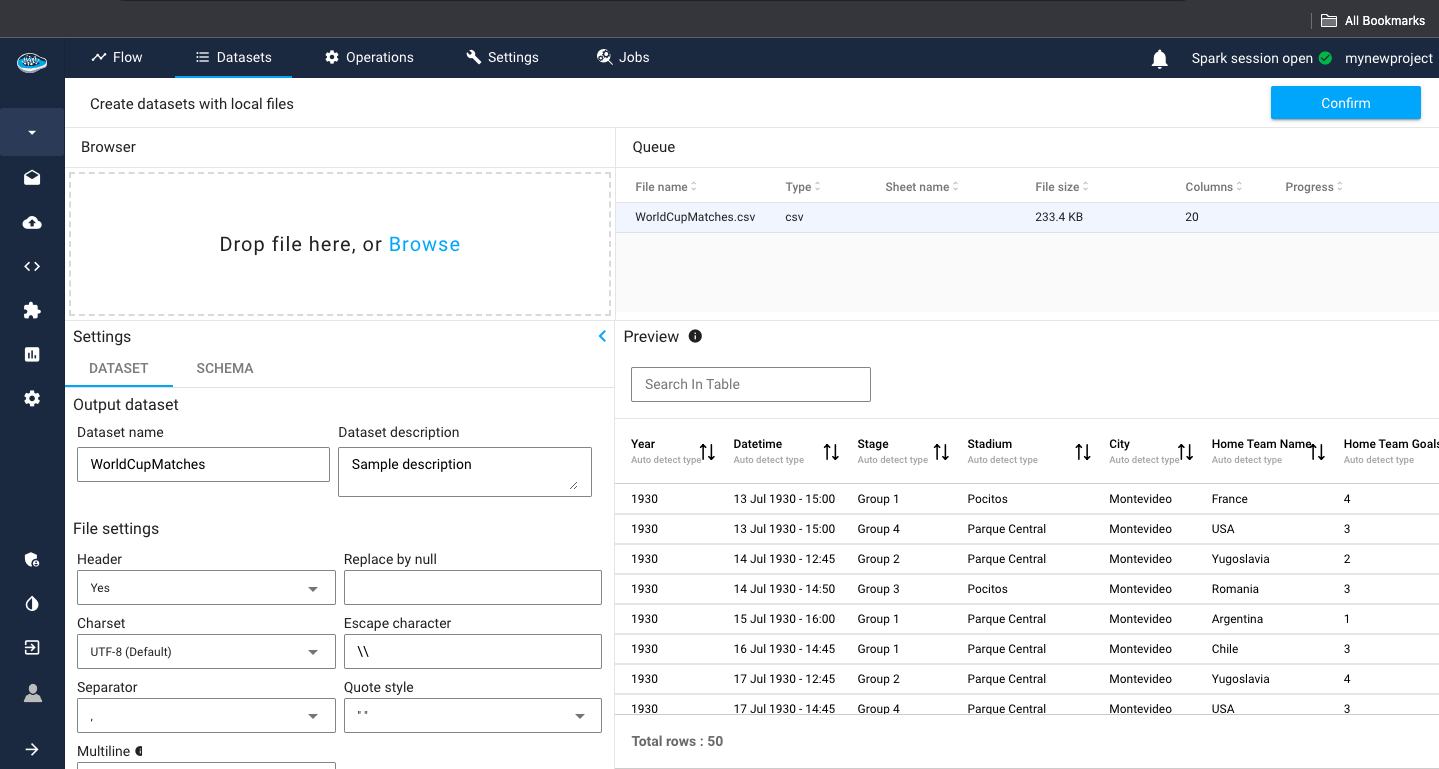Viewport: 1439px width, 769px height.
Task: Open the Operations tab in the top navigation
Action: tap(369, 58)
